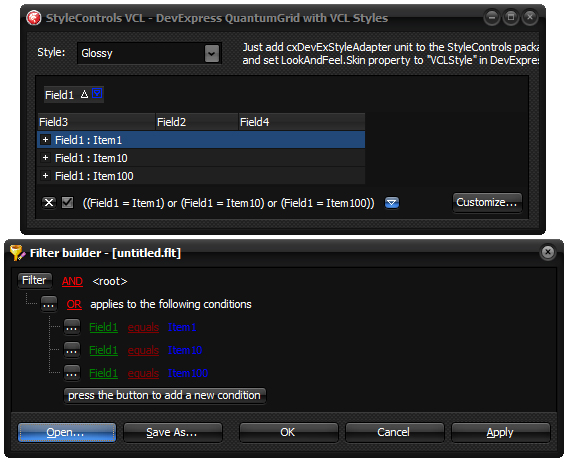Click the AND root operator link
The image size is (571, 462).
[x=72, y=281]
